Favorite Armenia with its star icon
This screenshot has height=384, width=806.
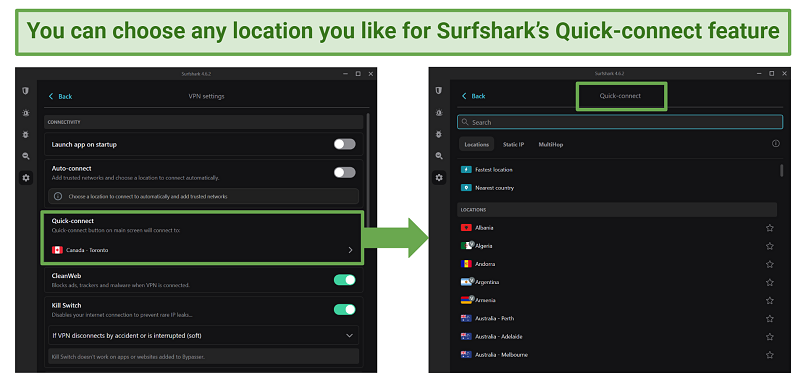coord(770,300)
